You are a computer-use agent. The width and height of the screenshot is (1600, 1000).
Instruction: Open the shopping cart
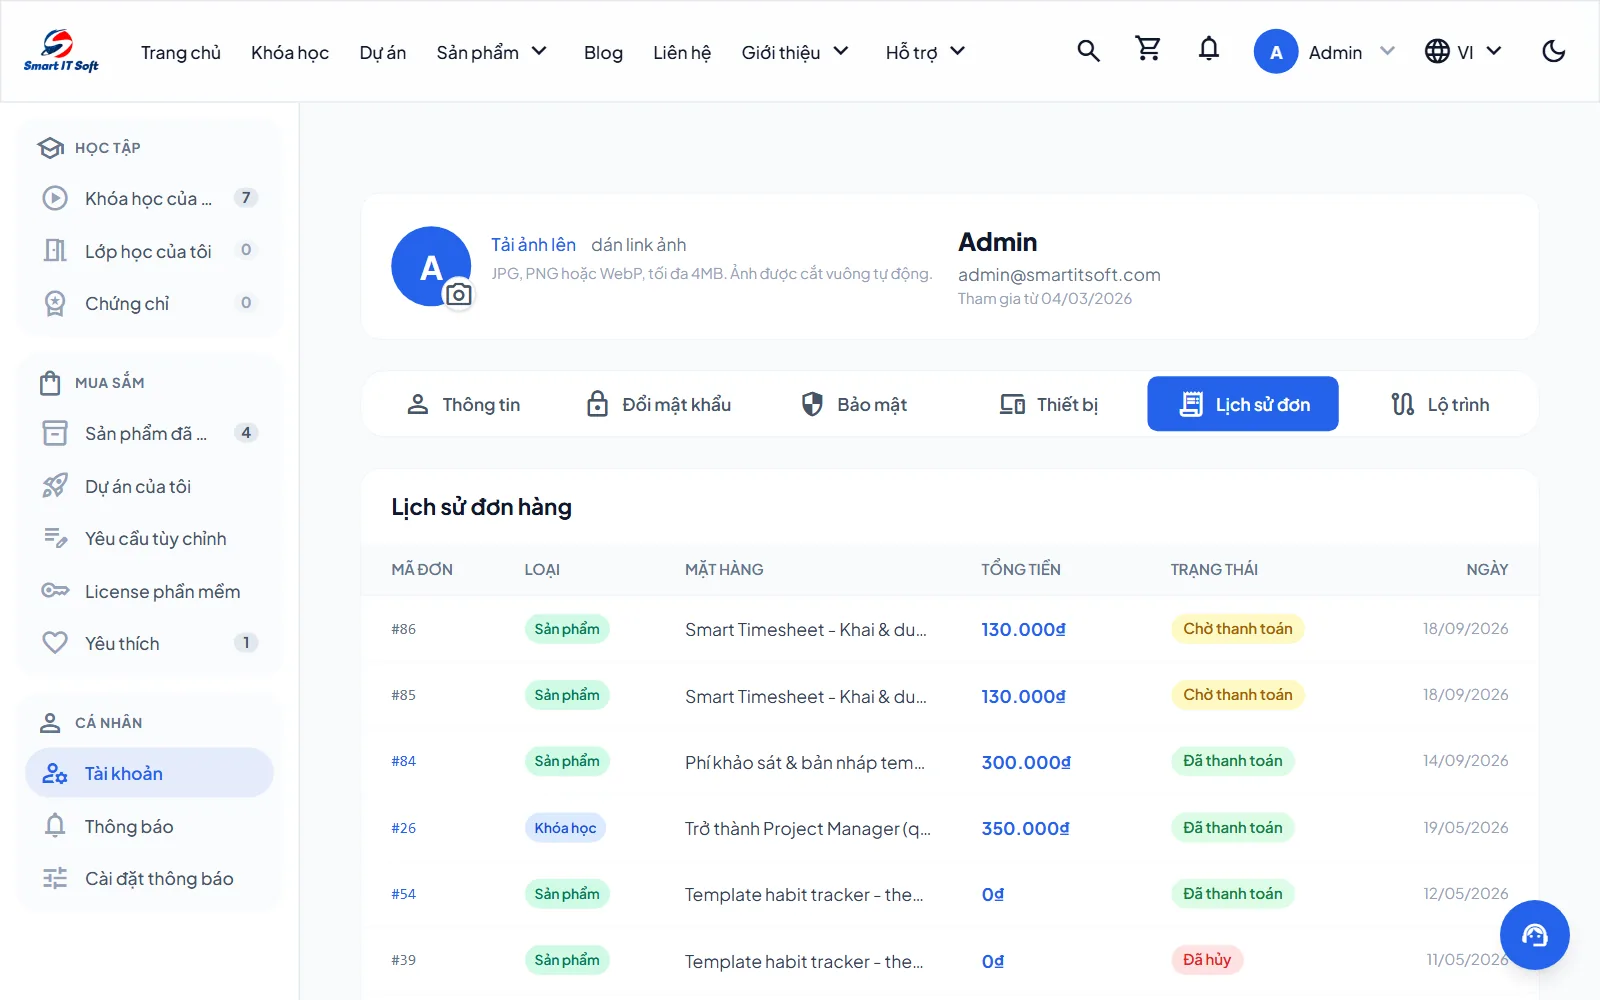click(x=1148, y=49)
